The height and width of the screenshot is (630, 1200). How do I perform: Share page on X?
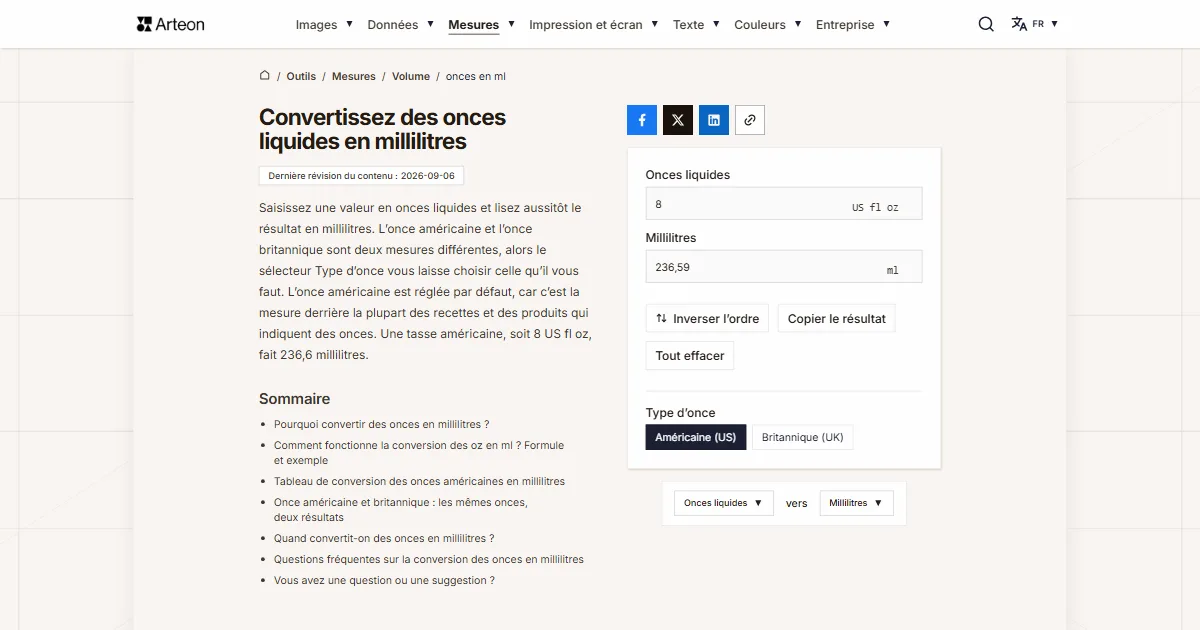678,120
